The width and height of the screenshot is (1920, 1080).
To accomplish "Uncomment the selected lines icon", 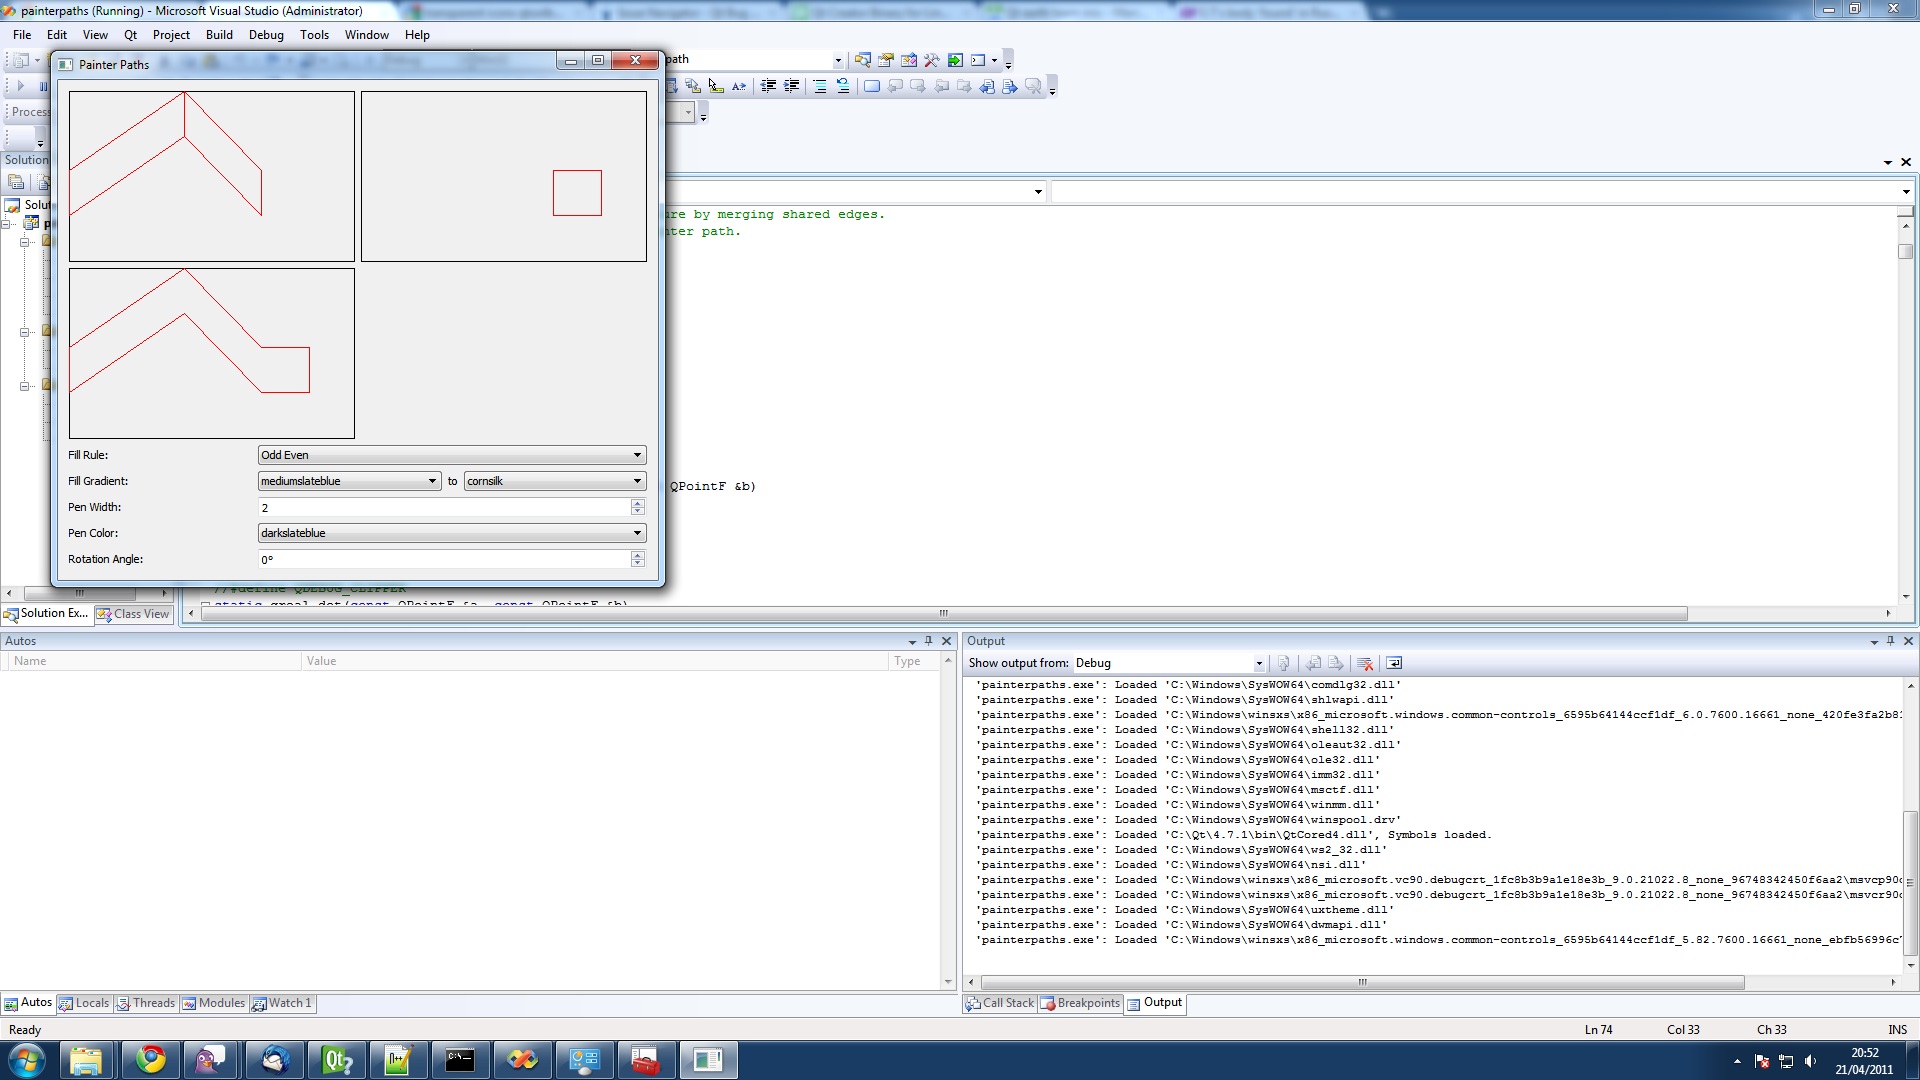I will click(x=843, y=86).
